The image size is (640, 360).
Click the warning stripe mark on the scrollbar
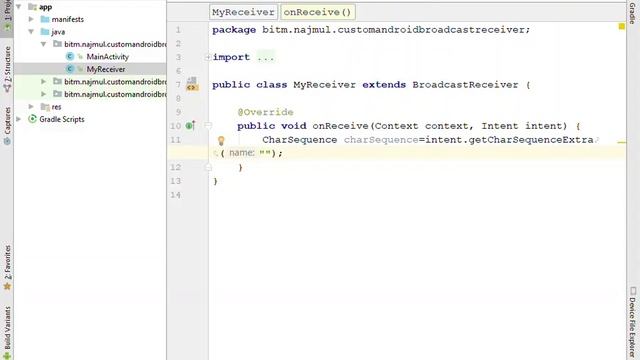coord(622,142)
